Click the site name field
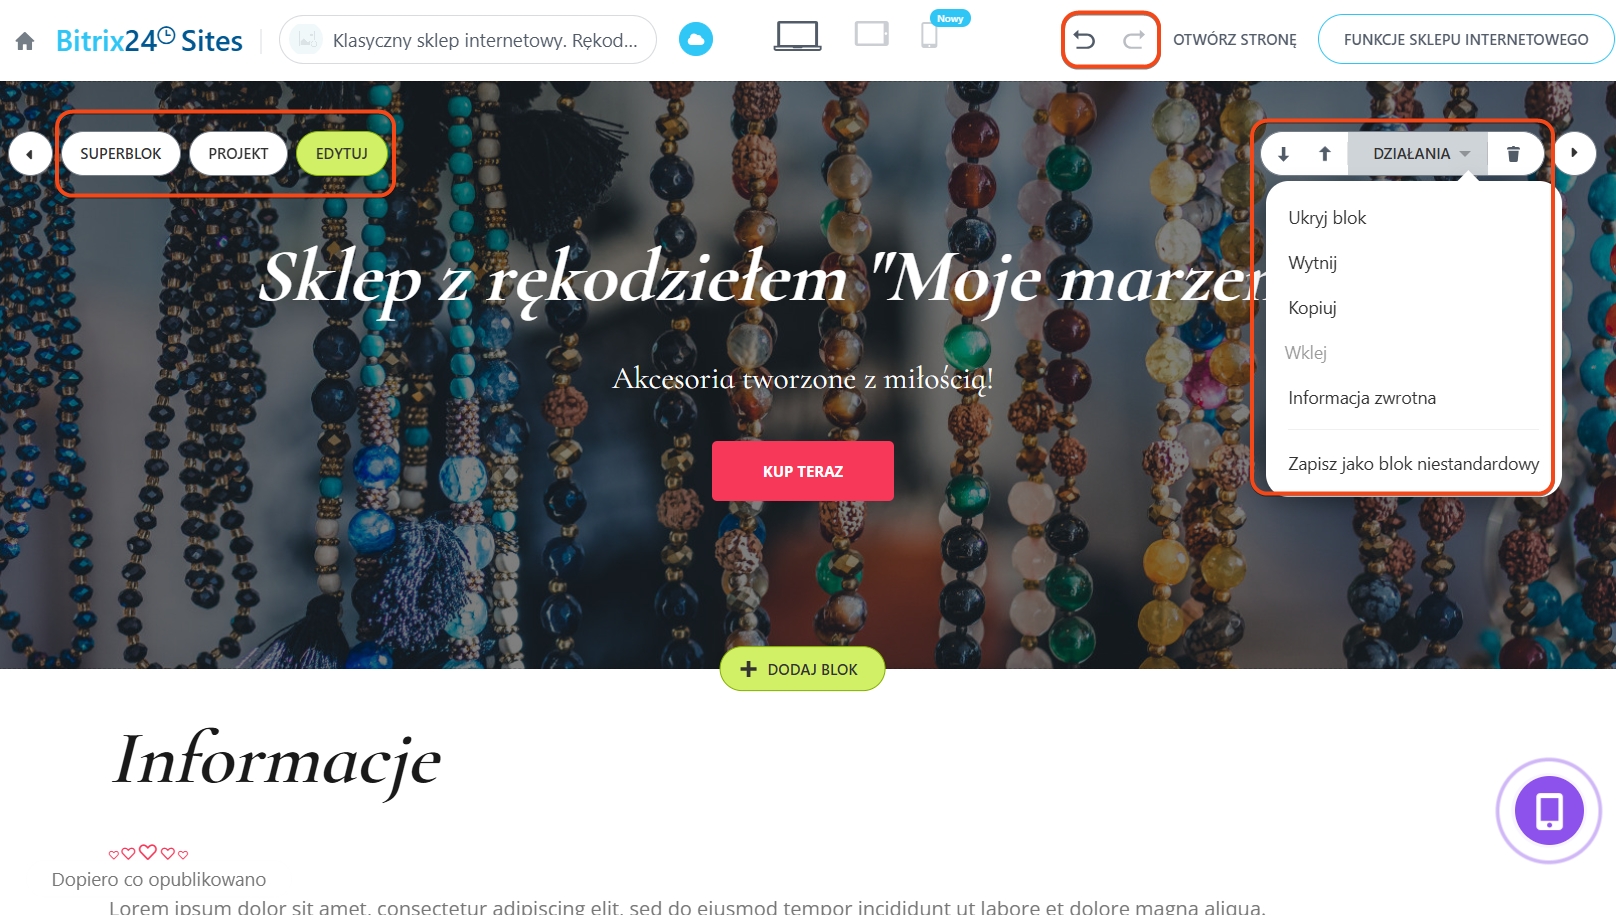The image size is (1616, 915). (x=468, y=40)
